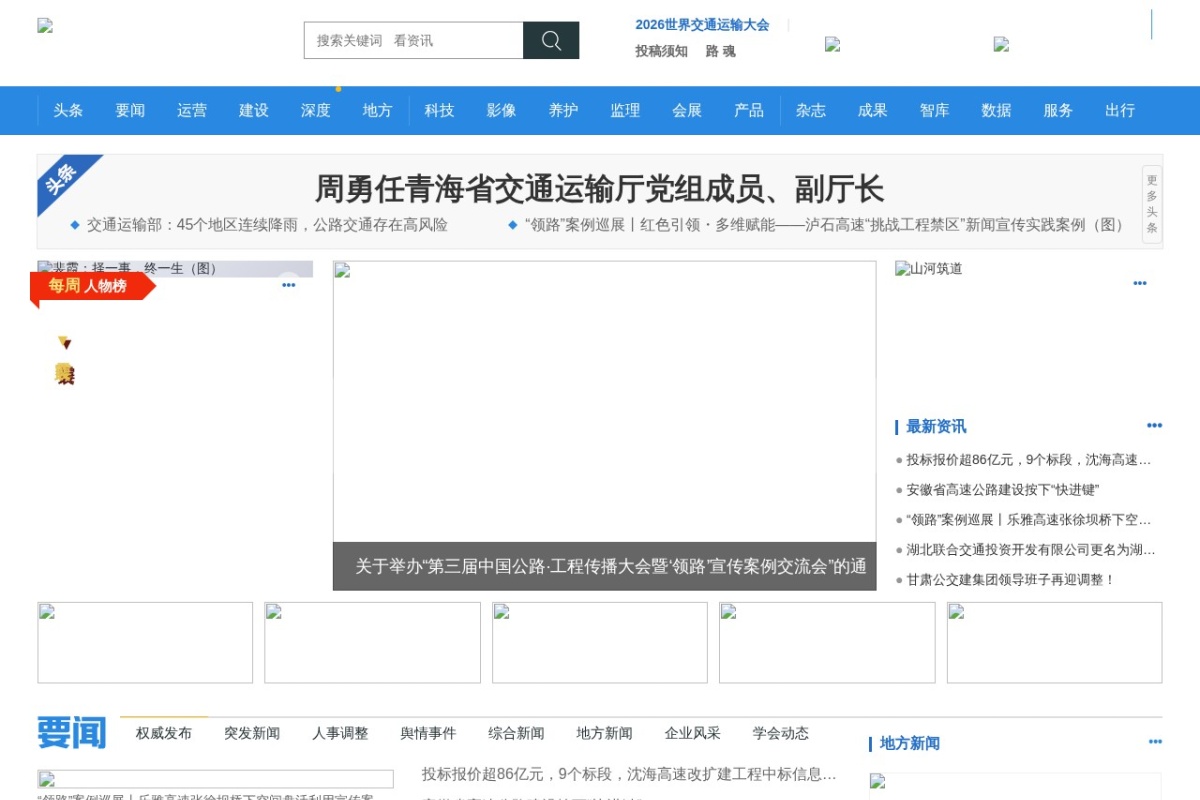Open the 路魂 link
Image resolution: width=1200 pixels, height=800 pixels.
[721, 51]
